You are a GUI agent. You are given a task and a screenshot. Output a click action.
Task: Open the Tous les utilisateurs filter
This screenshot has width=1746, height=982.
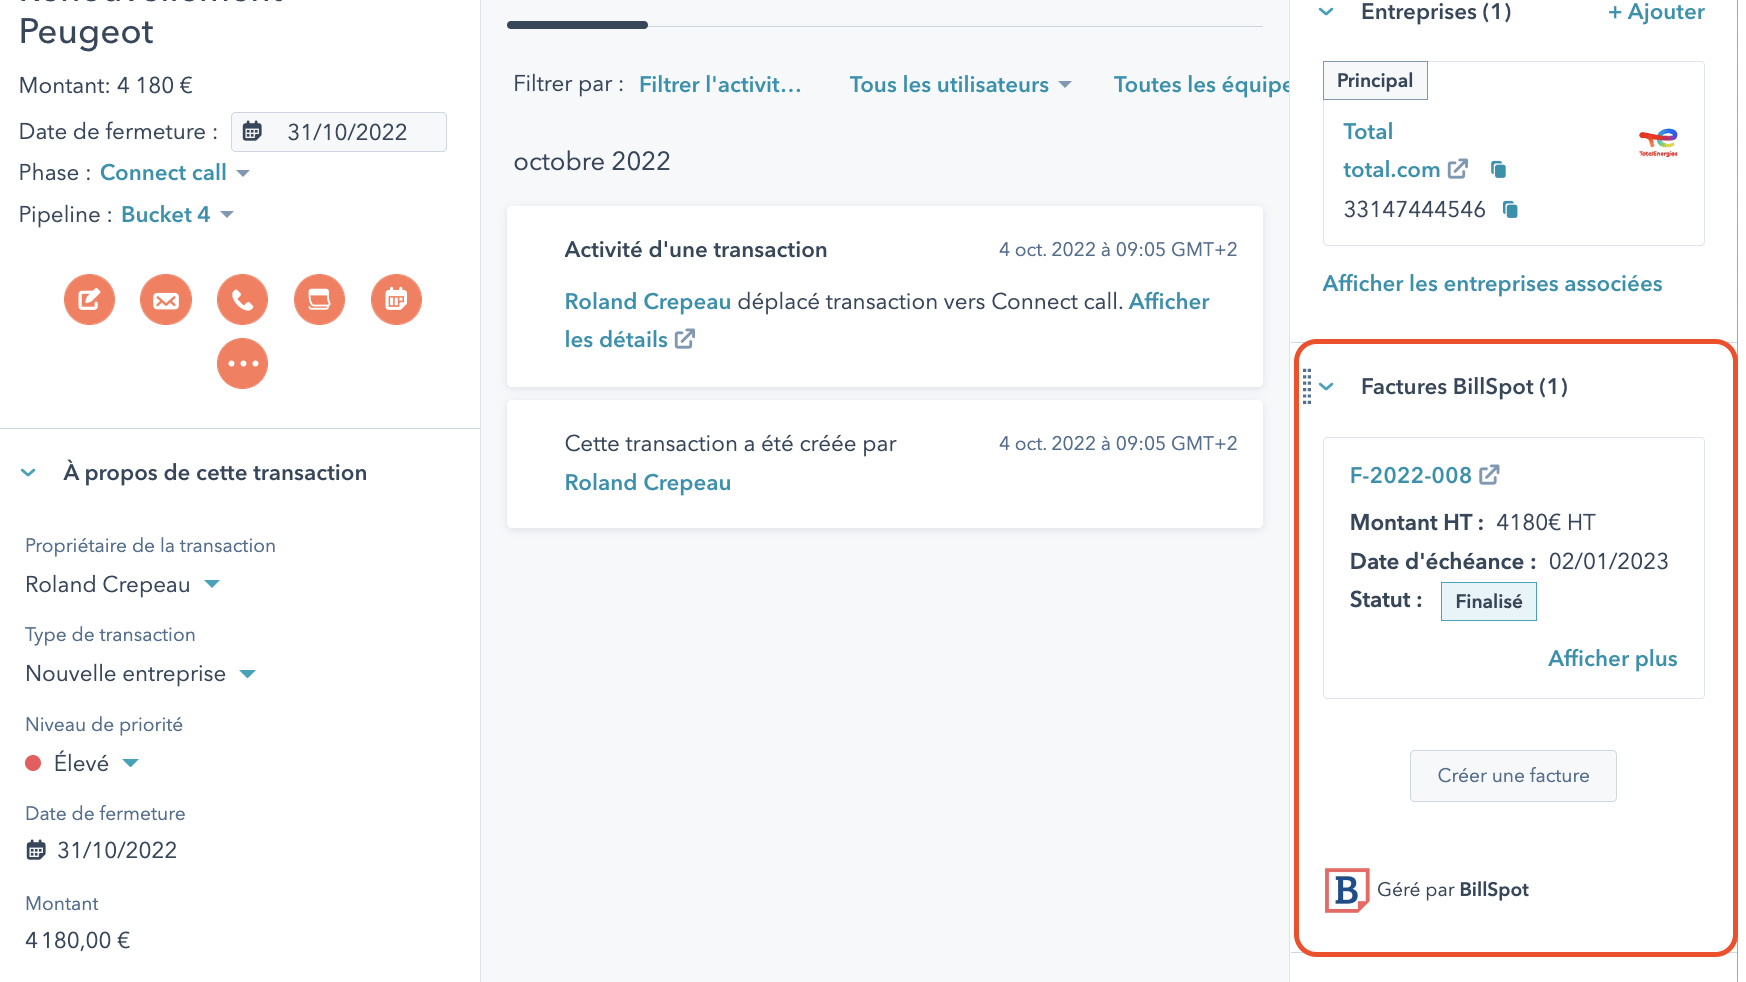click(x=960, y=84)
